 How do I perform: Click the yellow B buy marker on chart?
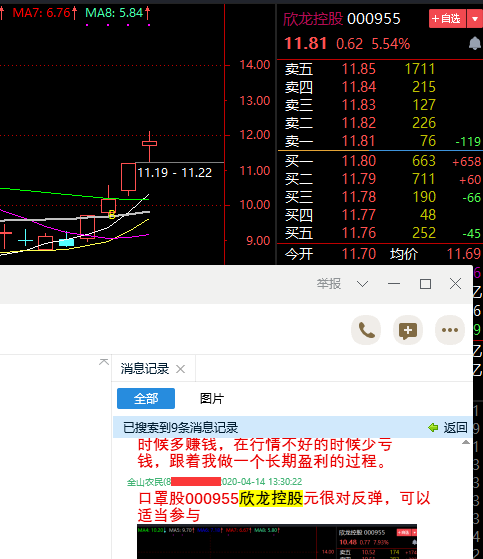click(x=112, y=214)
